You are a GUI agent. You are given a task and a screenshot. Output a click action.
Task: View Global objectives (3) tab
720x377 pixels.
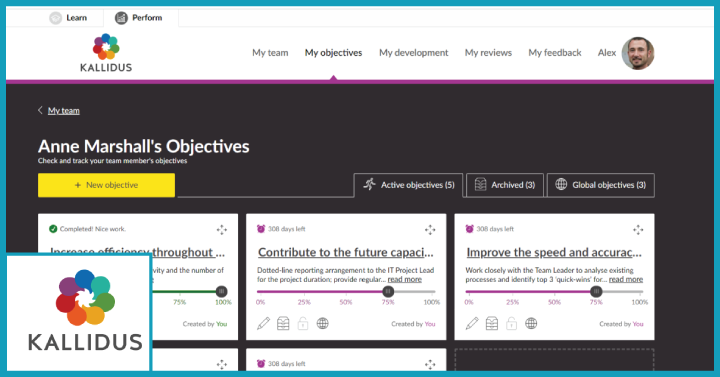click(601, 185)
